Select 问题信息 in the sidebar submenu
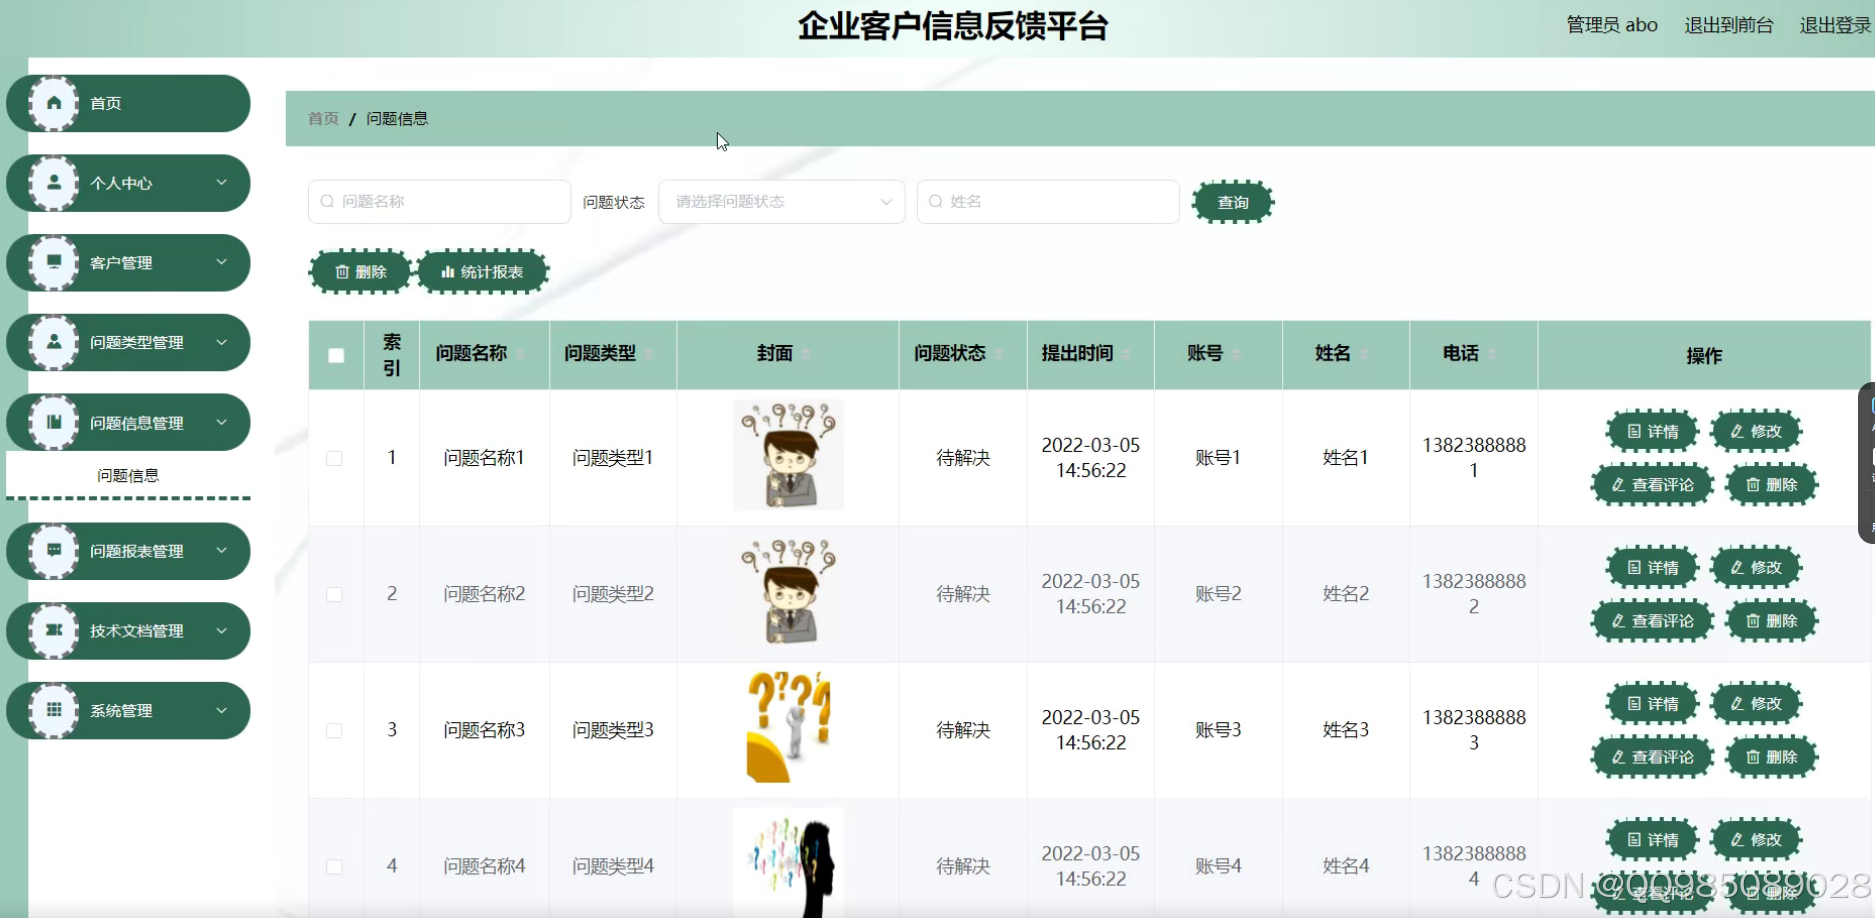1875x918 pixels. click(128, 475)
